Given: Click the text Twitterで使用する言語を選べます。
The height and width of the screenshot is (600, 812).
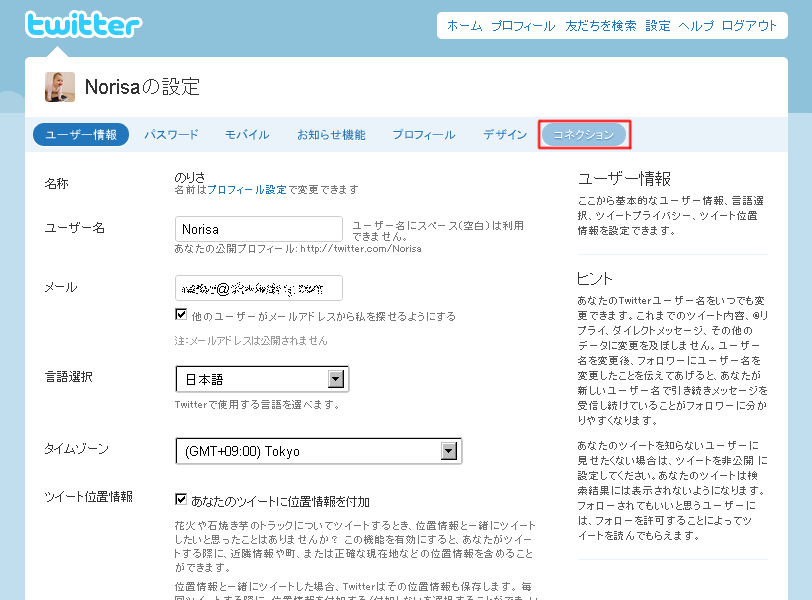Looking at the screenshot, I should point(257,404).
